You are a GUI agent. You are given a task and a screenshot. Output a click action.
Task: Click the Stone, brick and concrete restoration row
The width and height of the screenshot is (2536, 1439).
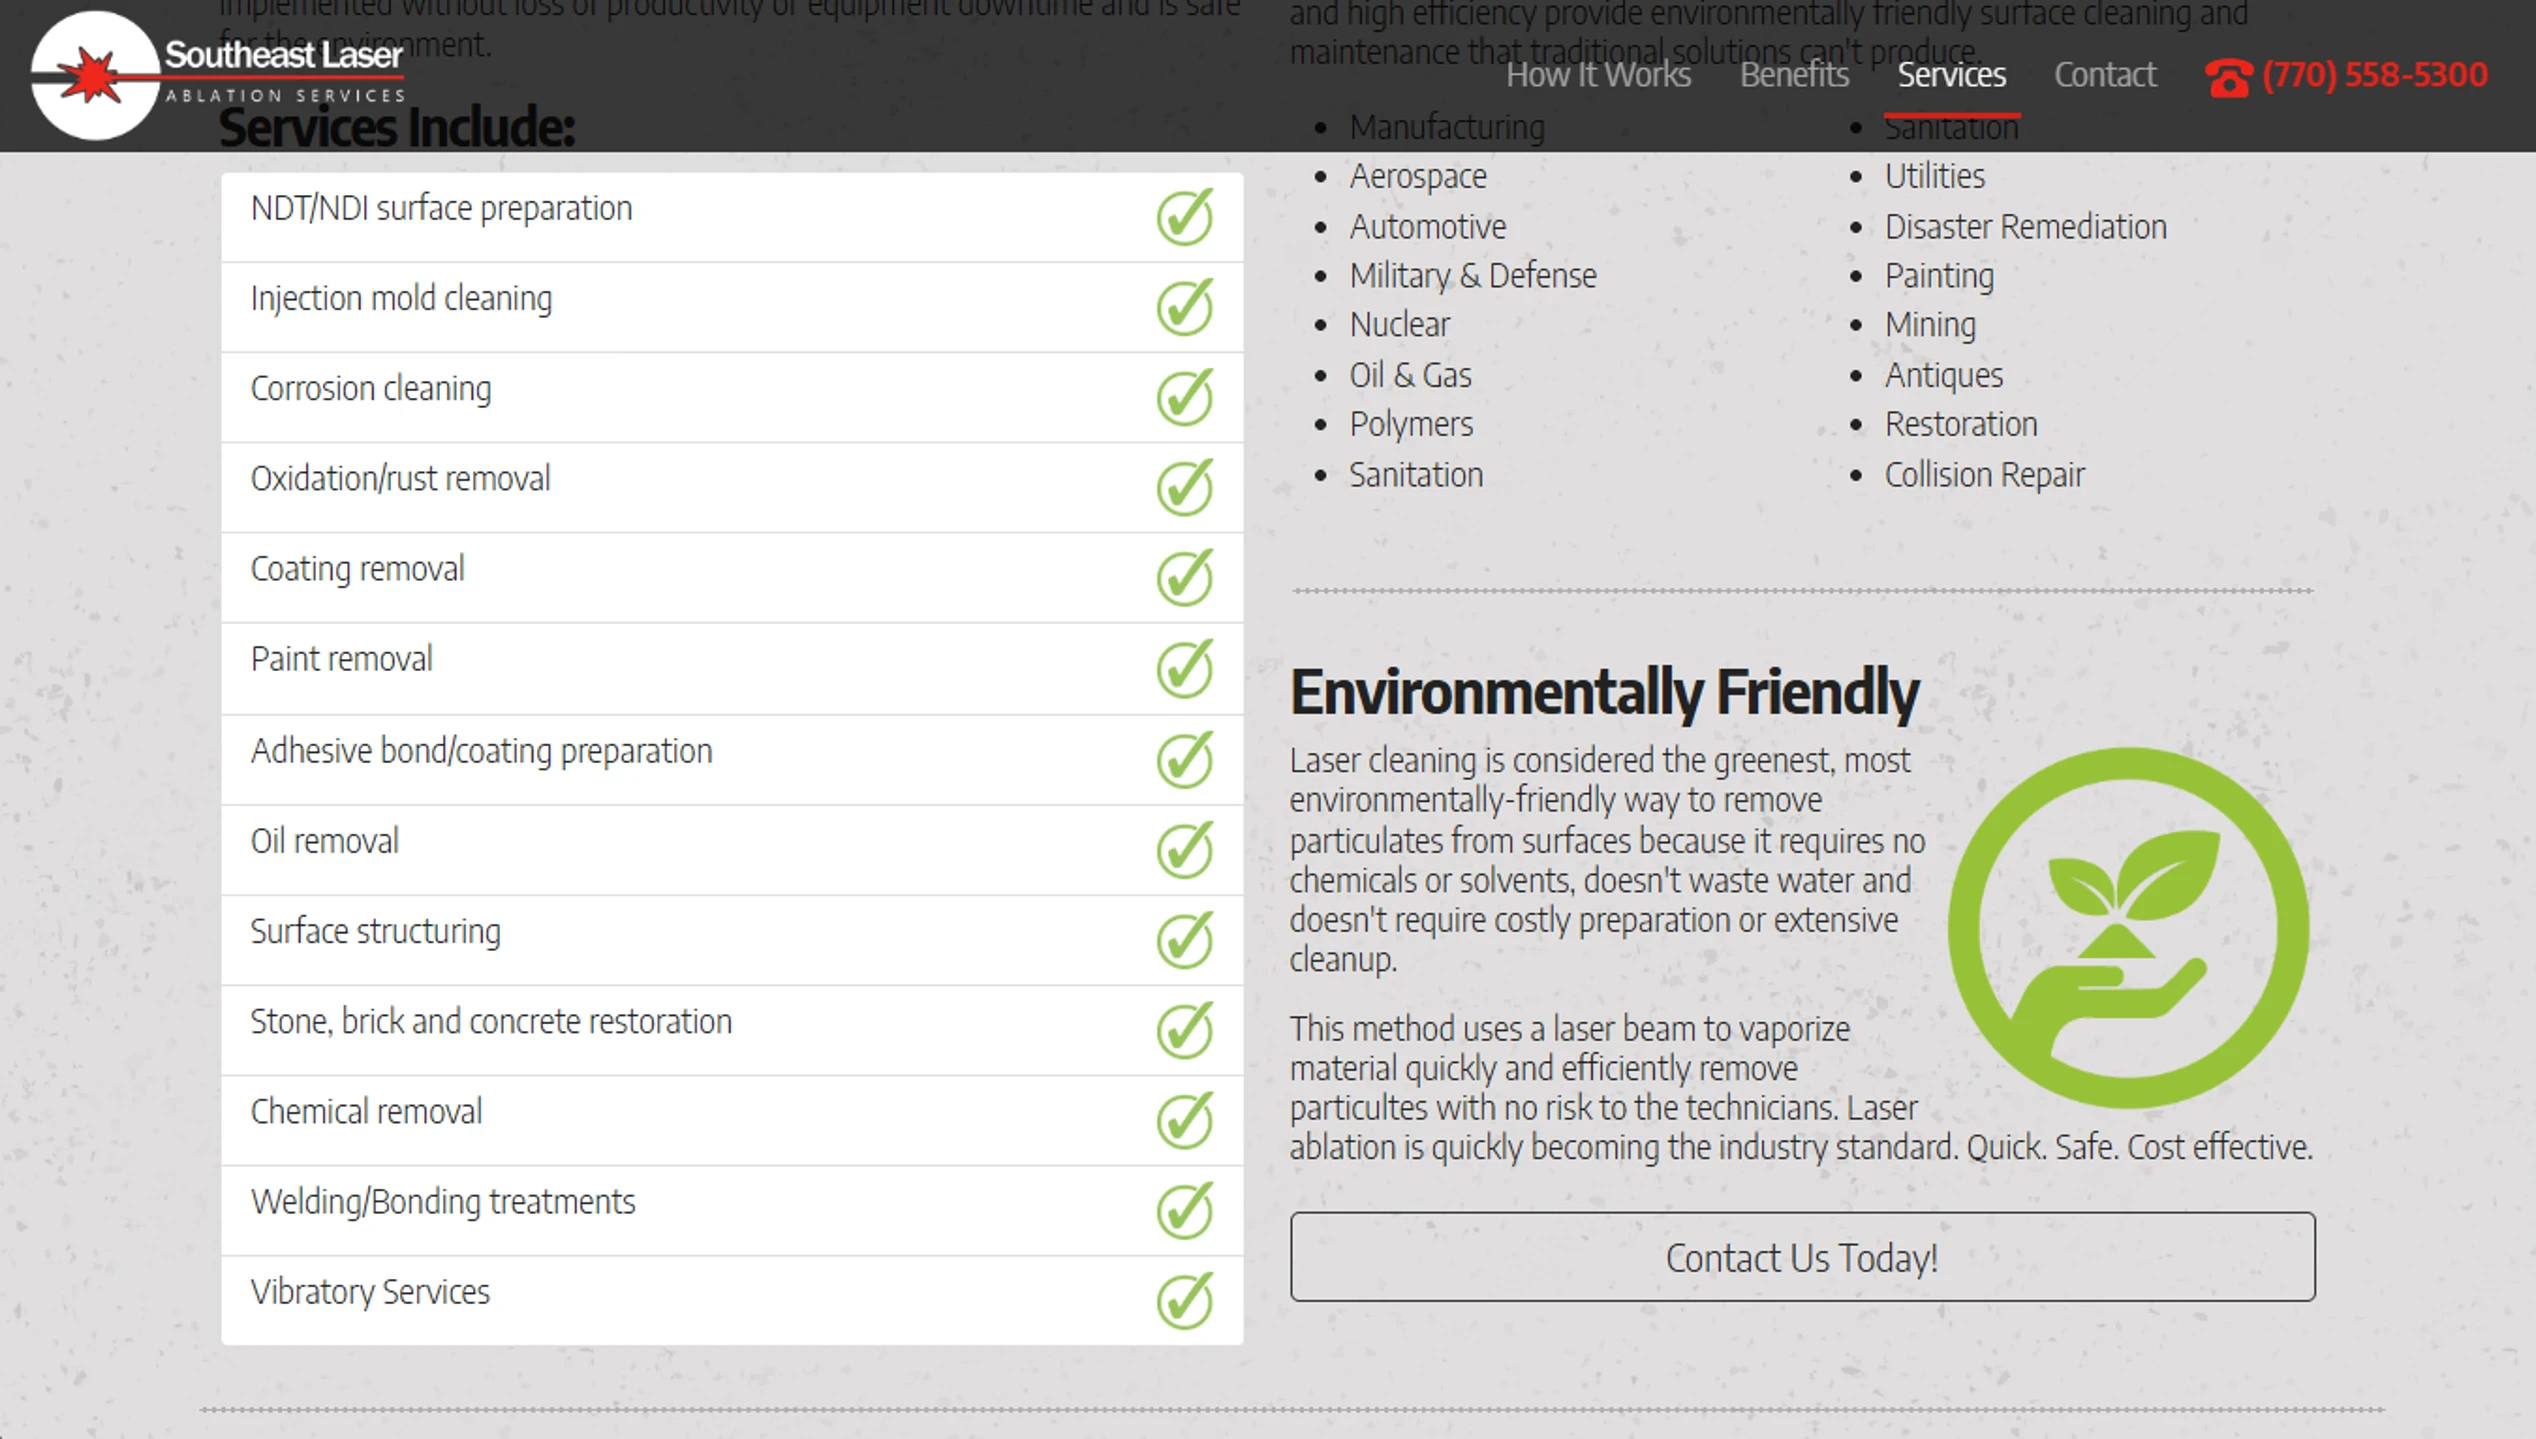732,1031
